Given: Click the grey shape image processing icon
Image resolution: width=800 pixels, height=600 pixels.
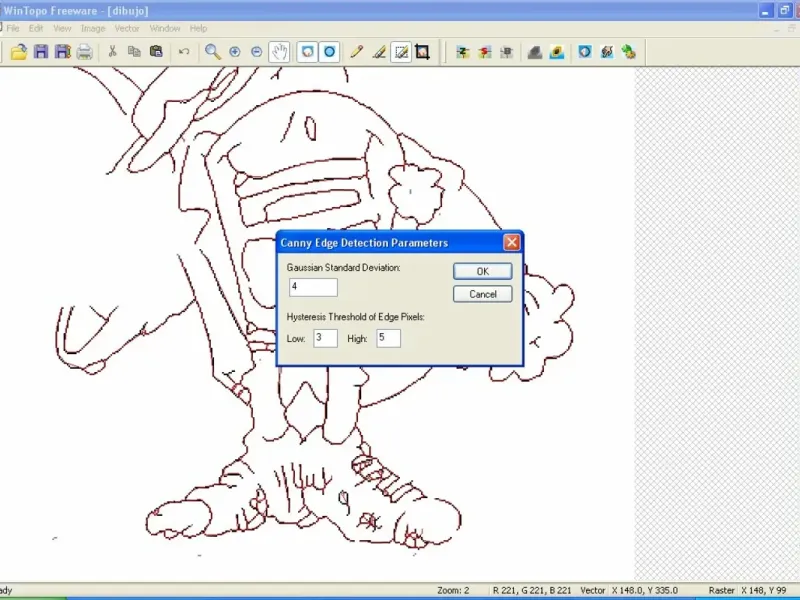Looking at the screenshot, I should [x=535, y=52].
